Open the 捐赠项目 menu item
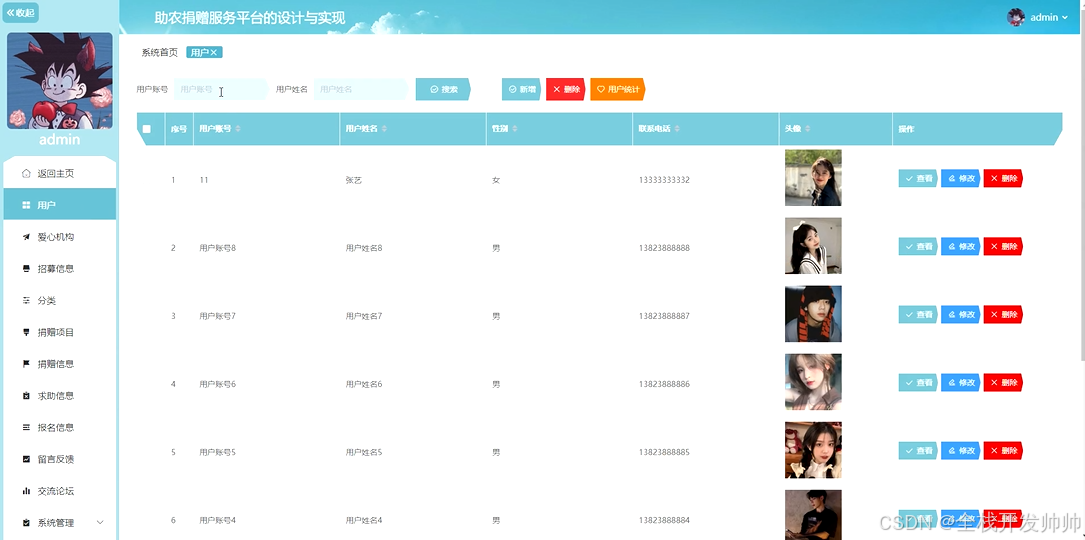The width and height of the screenshot is (1085, 540). point(60,332)
